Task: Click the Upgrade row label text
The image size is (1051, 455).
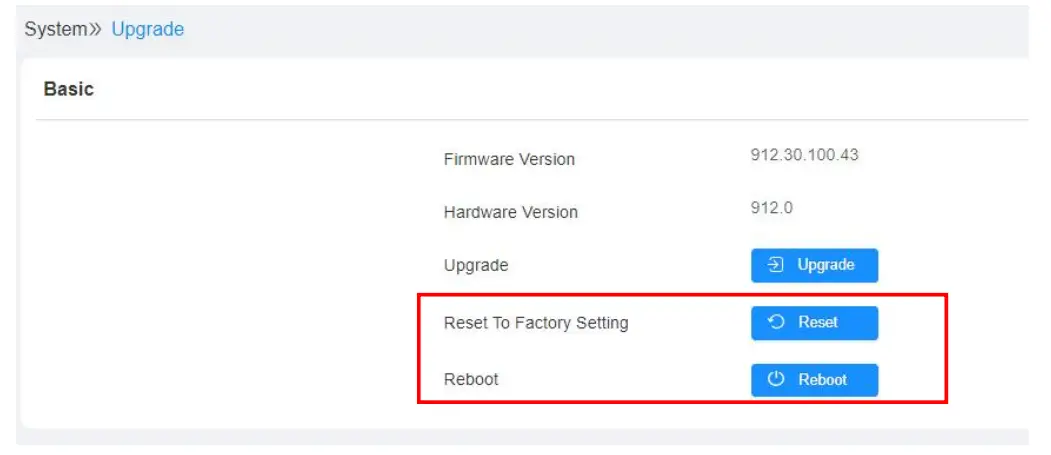Action: pyautogui.click(x=476, y=265)
